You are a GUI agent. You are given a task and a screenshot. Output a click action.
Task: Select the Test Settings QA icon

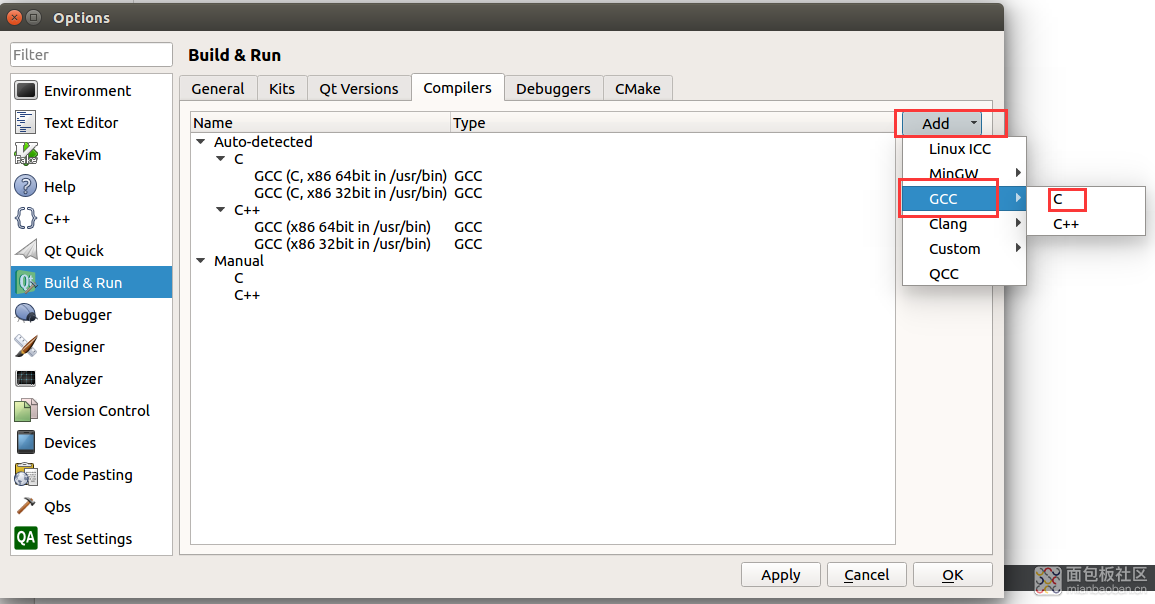26,538
